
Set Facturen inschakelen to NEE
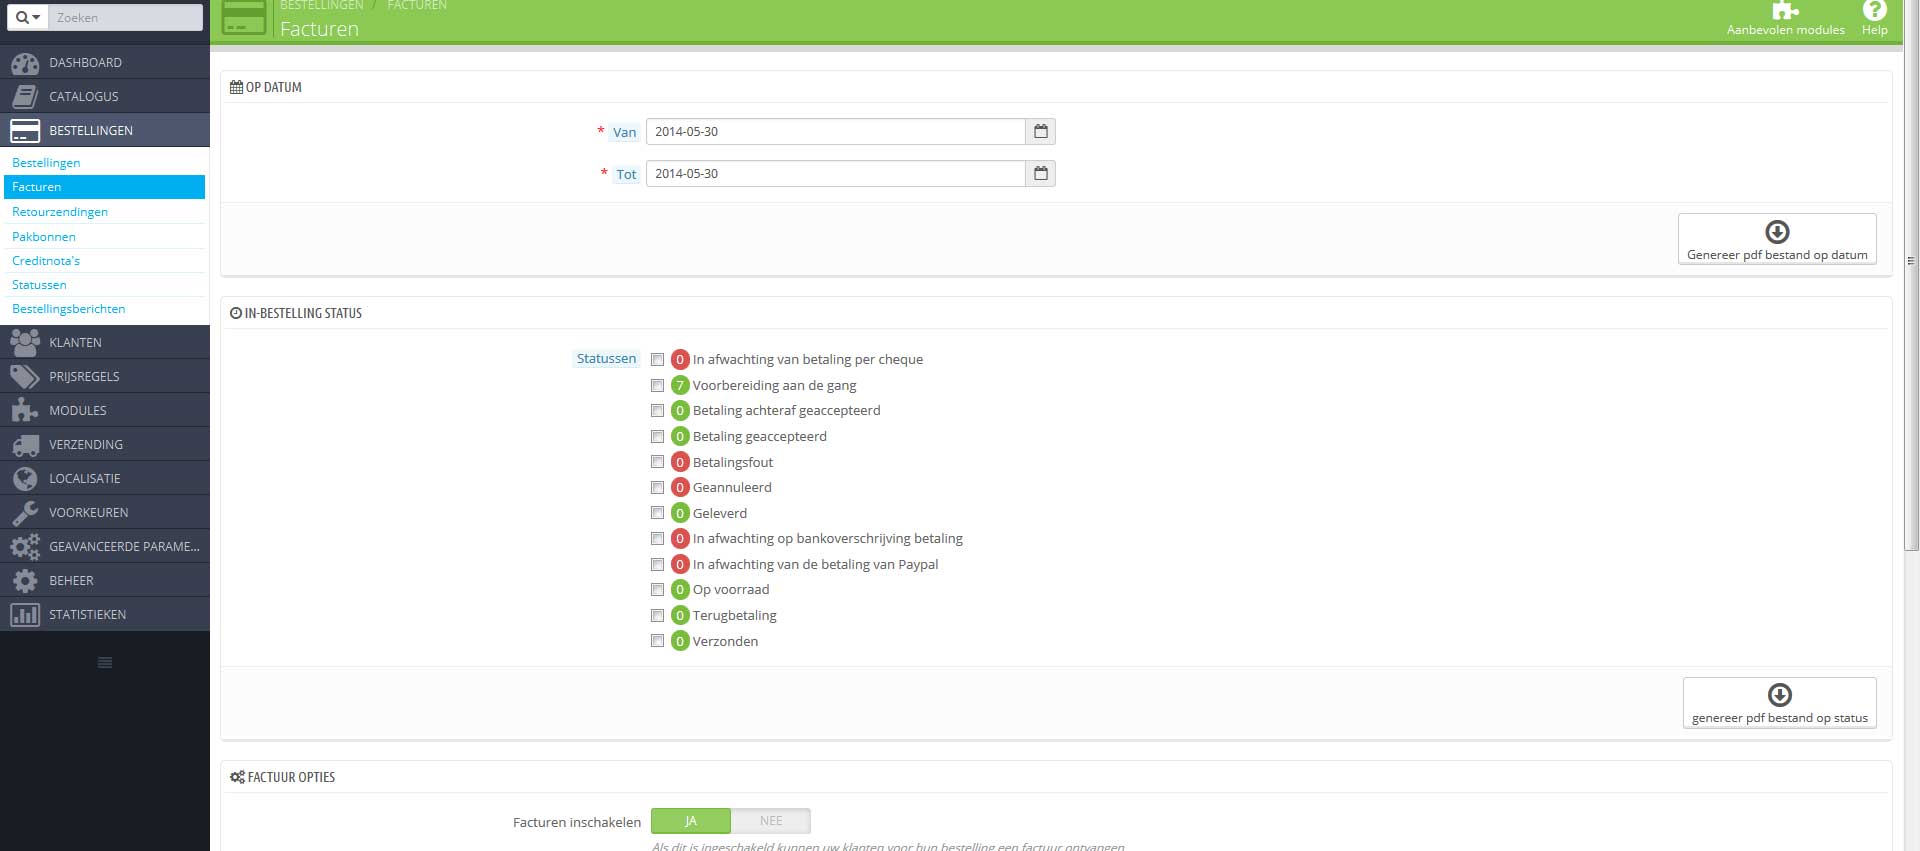coord(771,821)
